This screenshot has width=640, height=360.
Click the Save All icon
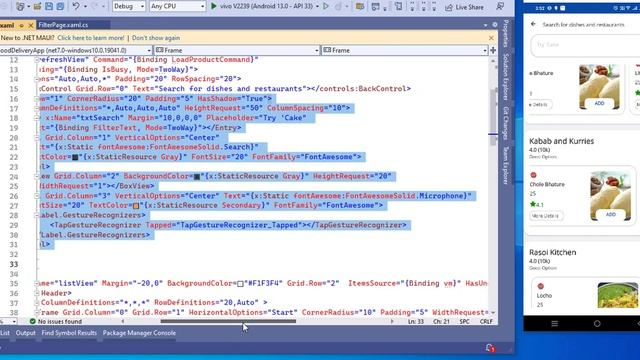point(60,7)
